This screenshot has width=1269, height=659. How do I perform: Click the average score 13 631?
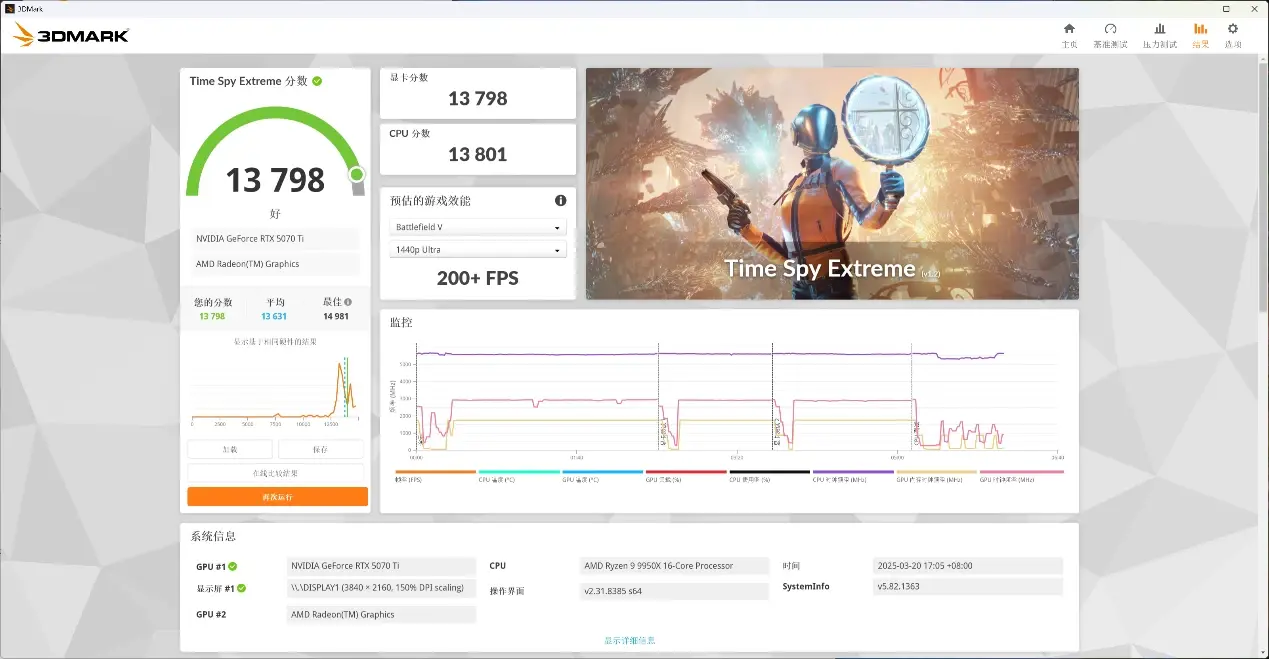click(x=274, y=316)
